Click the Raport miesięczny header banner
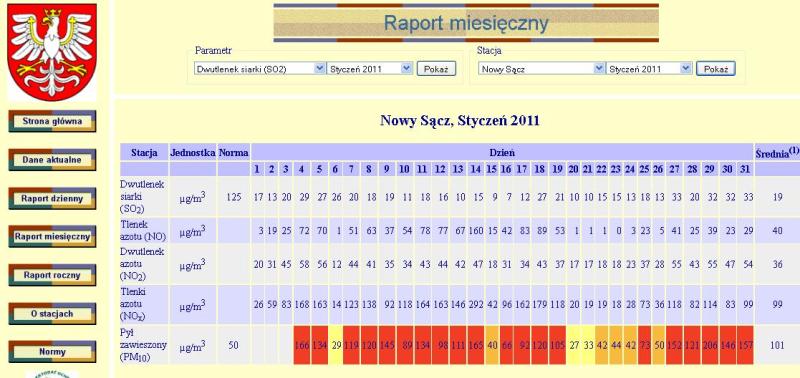The width and height of the screenshot is (800, 378). click(x=466, y=23)
